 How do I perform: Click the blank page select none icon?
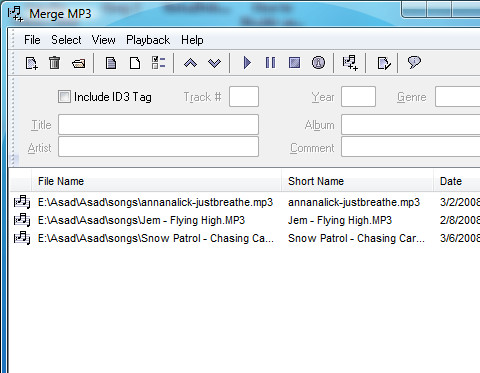[135, 63]
